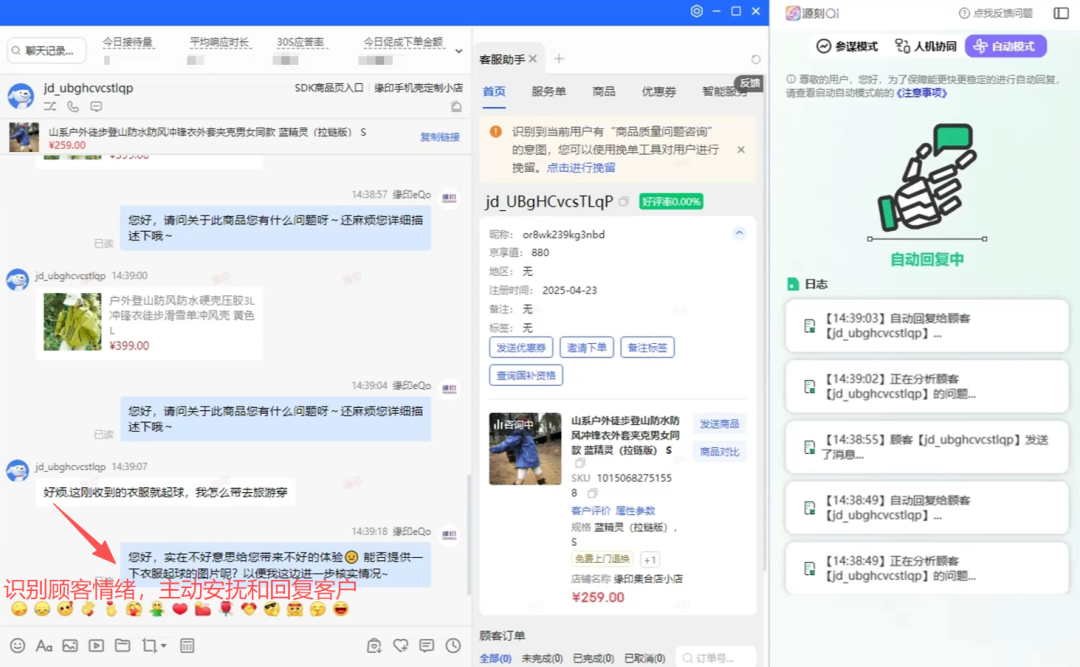Image resolution: width=1080 pixels, height=667 pixels.
Task: Open log entry 14:38:55 顾客发送了消息
Action: click(x=926, y=447)
